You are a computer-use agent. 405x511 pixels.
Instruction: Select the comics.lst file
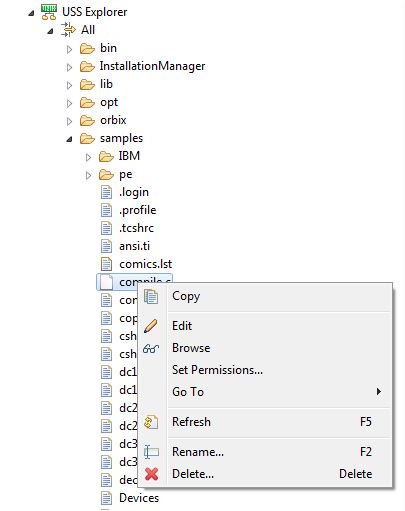point(145,264)
